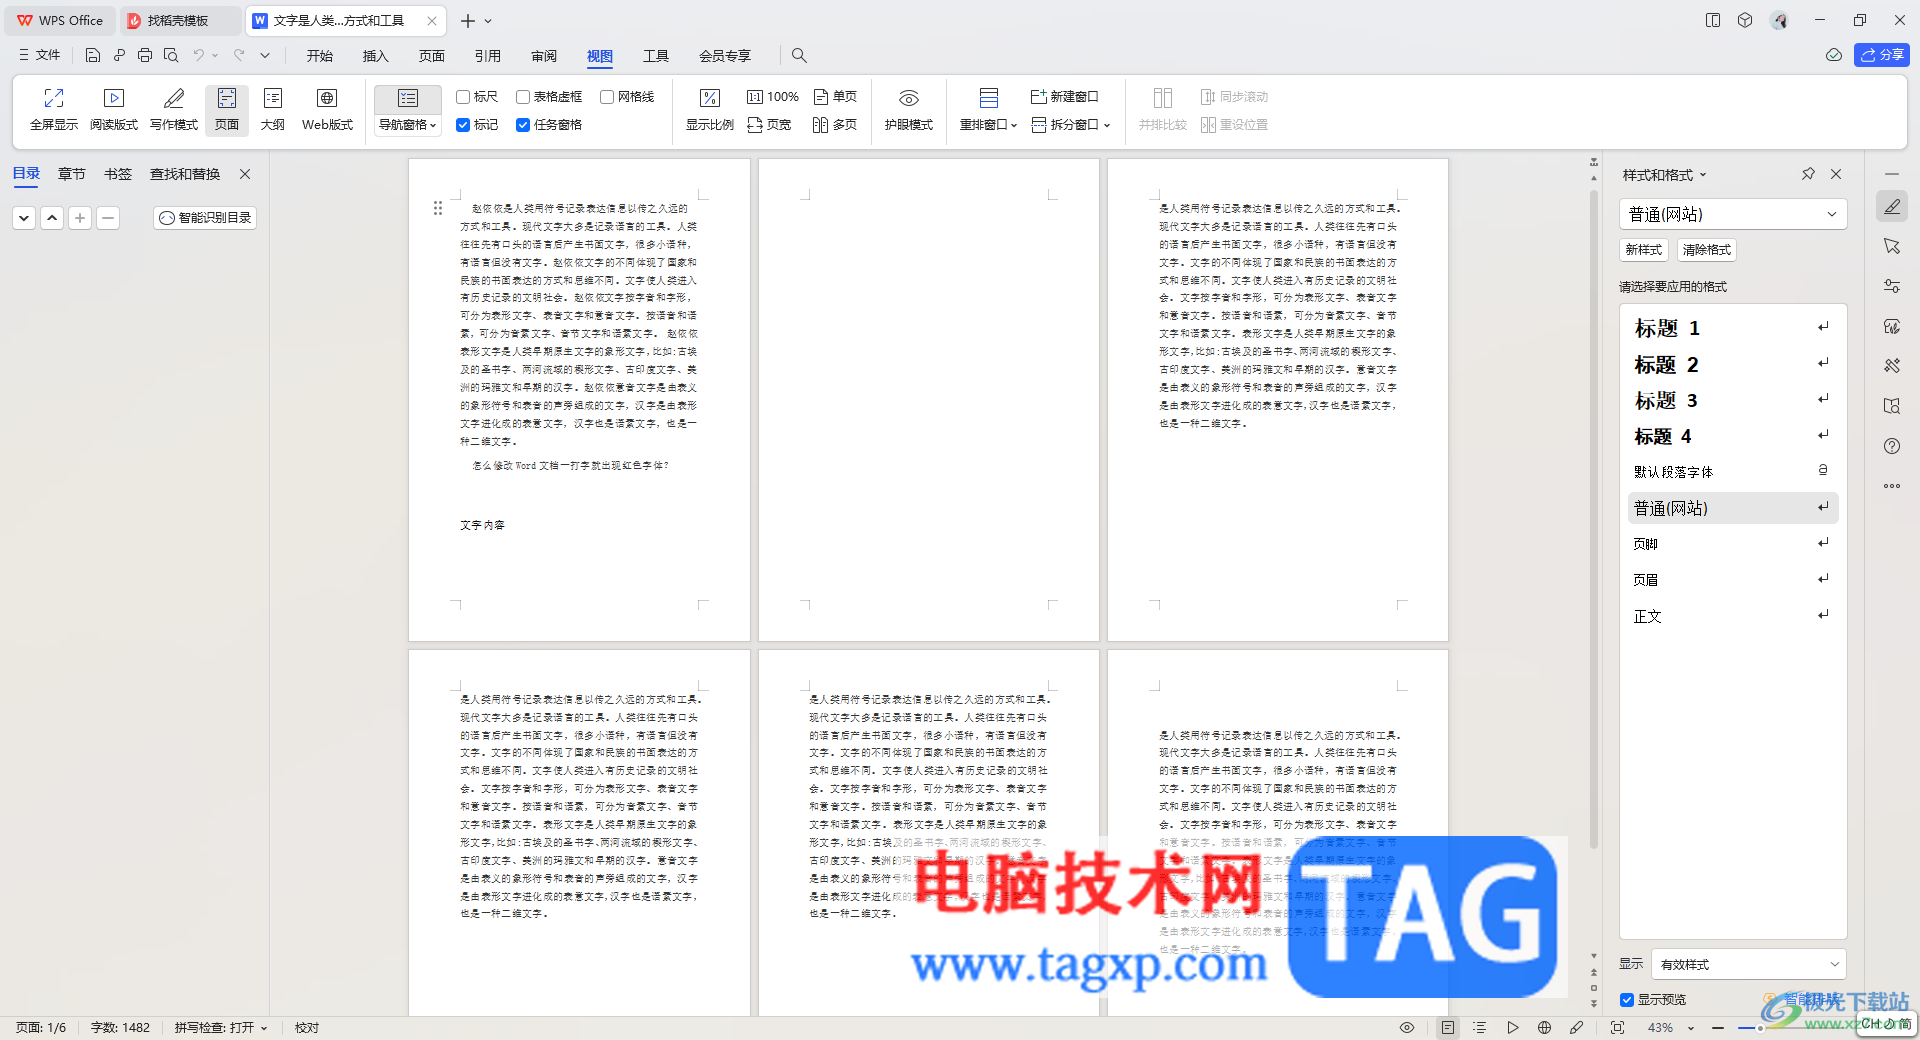Open the selection pane sidebar icon

(1891, 246)
